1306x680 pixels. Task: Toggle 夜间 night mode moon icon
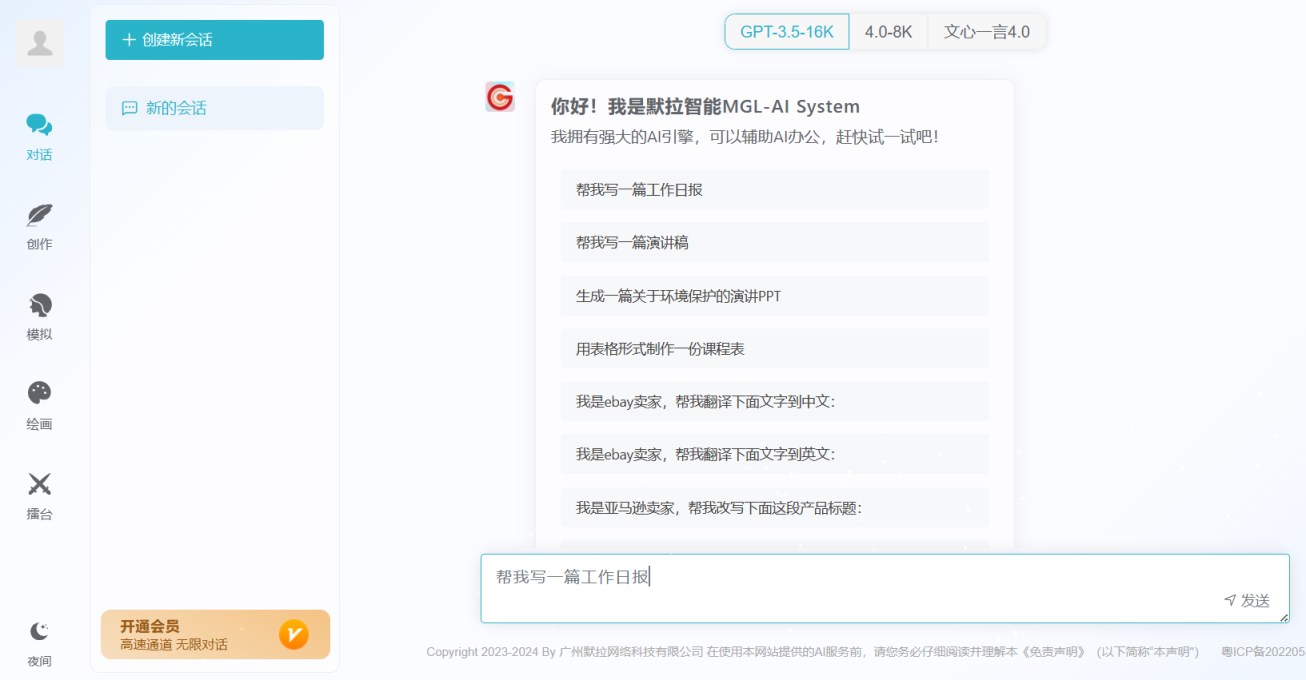point(39,631)
